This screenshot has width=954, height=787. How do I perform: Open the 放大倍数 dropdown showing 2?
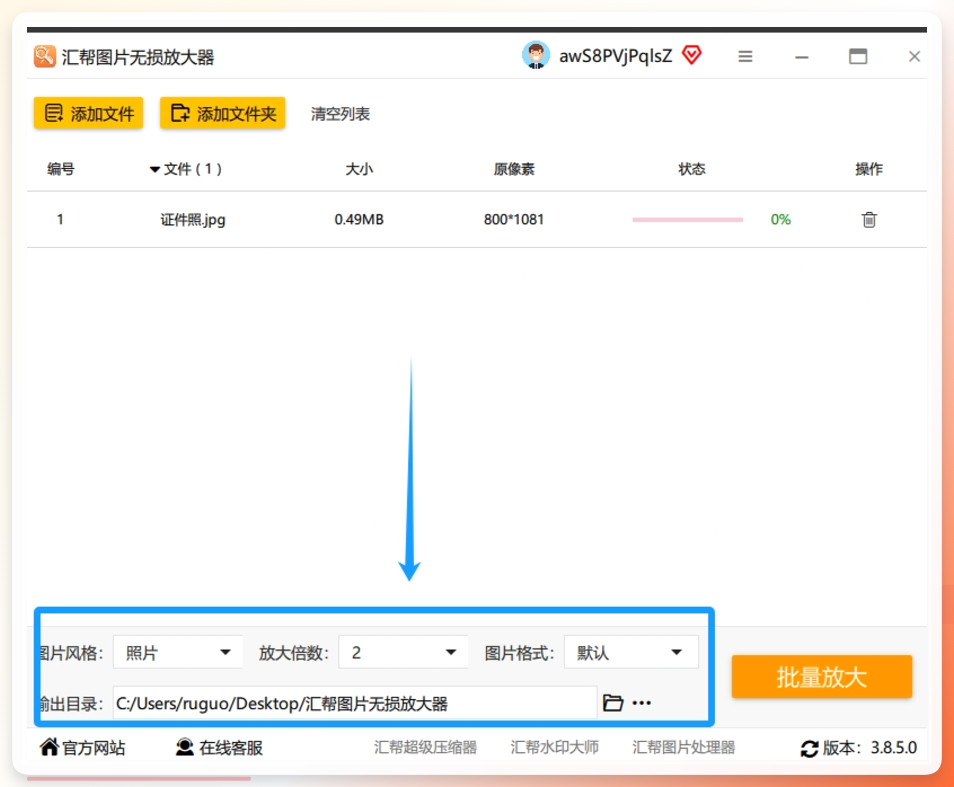[x=403, y=653]
